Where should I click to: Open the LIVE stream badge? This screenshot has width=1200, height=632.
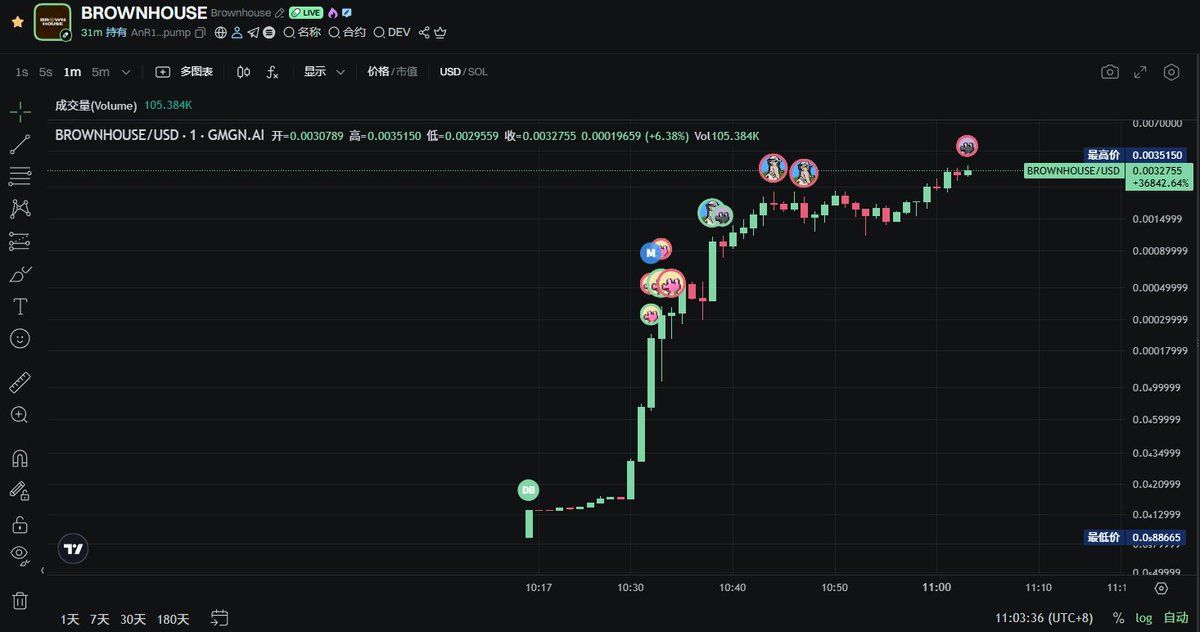pos(306,13)
